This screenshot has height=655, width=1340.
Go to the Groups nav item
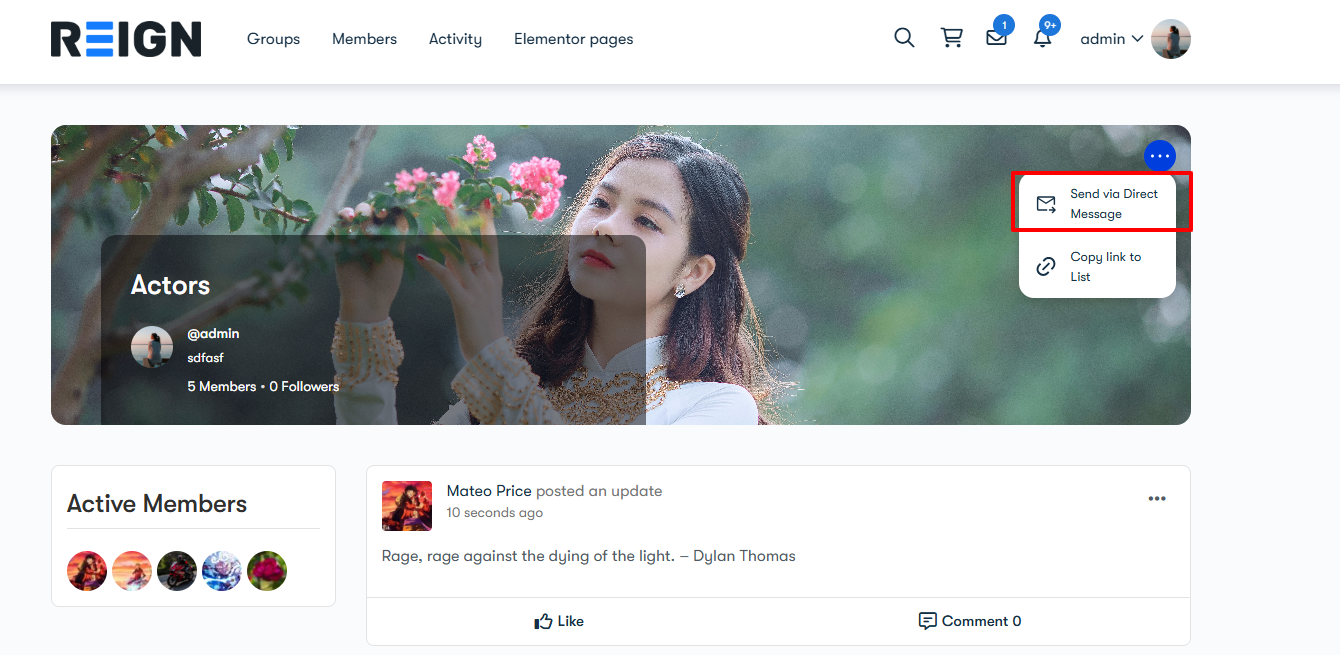point(273,39)
